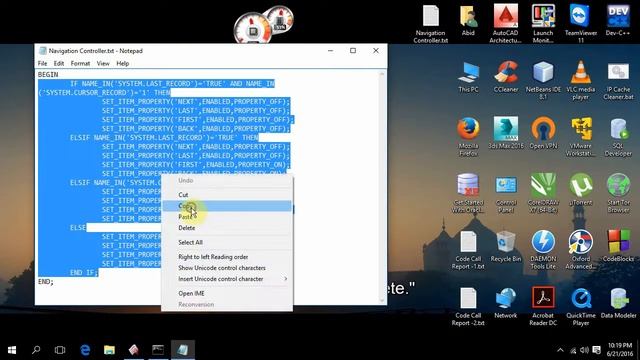Select Show Unicode control characters
Screen dimensions: 640x360
pos(227,268)
